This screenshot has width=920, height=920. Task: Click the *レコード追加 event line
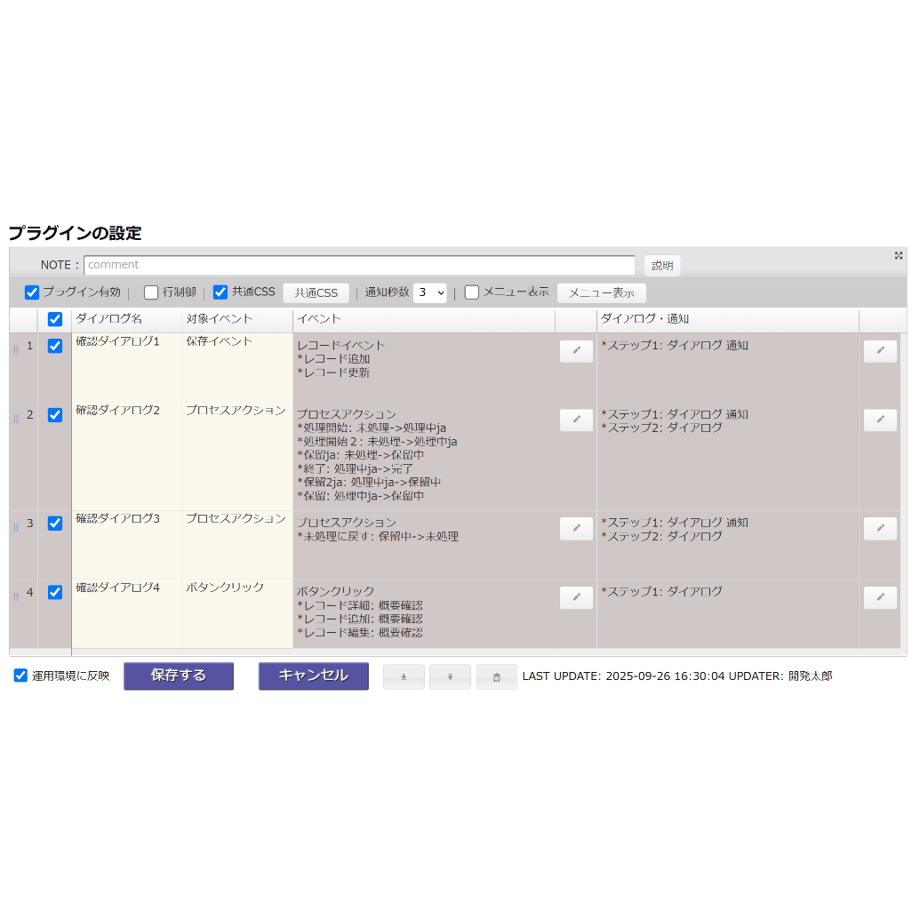(x=333, y=359)
